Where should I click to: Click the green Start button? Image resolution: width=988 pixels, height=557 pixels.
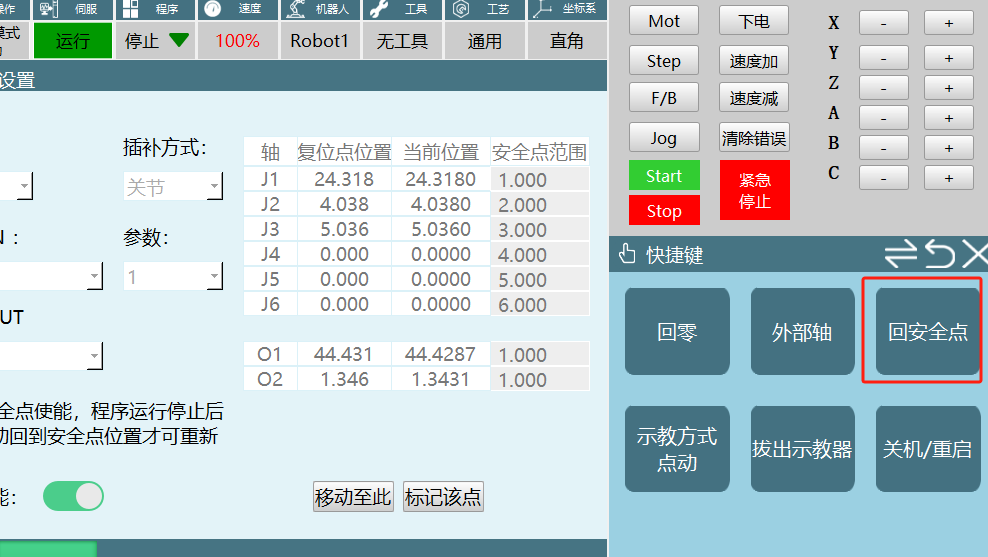coord(664,176)
